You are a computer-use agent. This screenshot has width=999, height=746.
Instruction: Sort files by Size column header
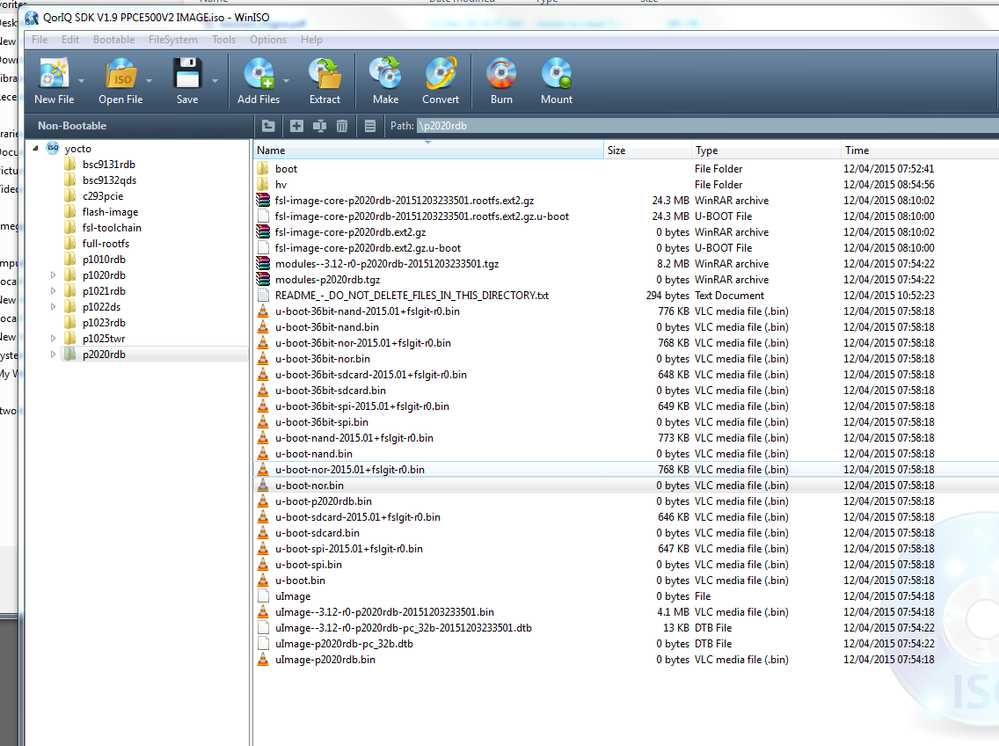(647, 150)
